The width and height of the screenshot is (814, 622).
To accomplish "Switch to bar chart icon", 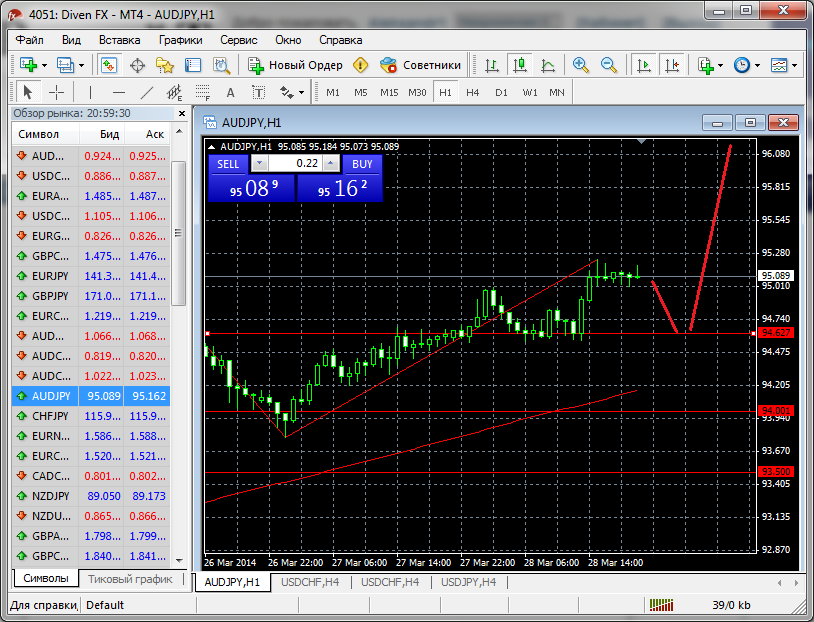I will (x=491, y=65).
